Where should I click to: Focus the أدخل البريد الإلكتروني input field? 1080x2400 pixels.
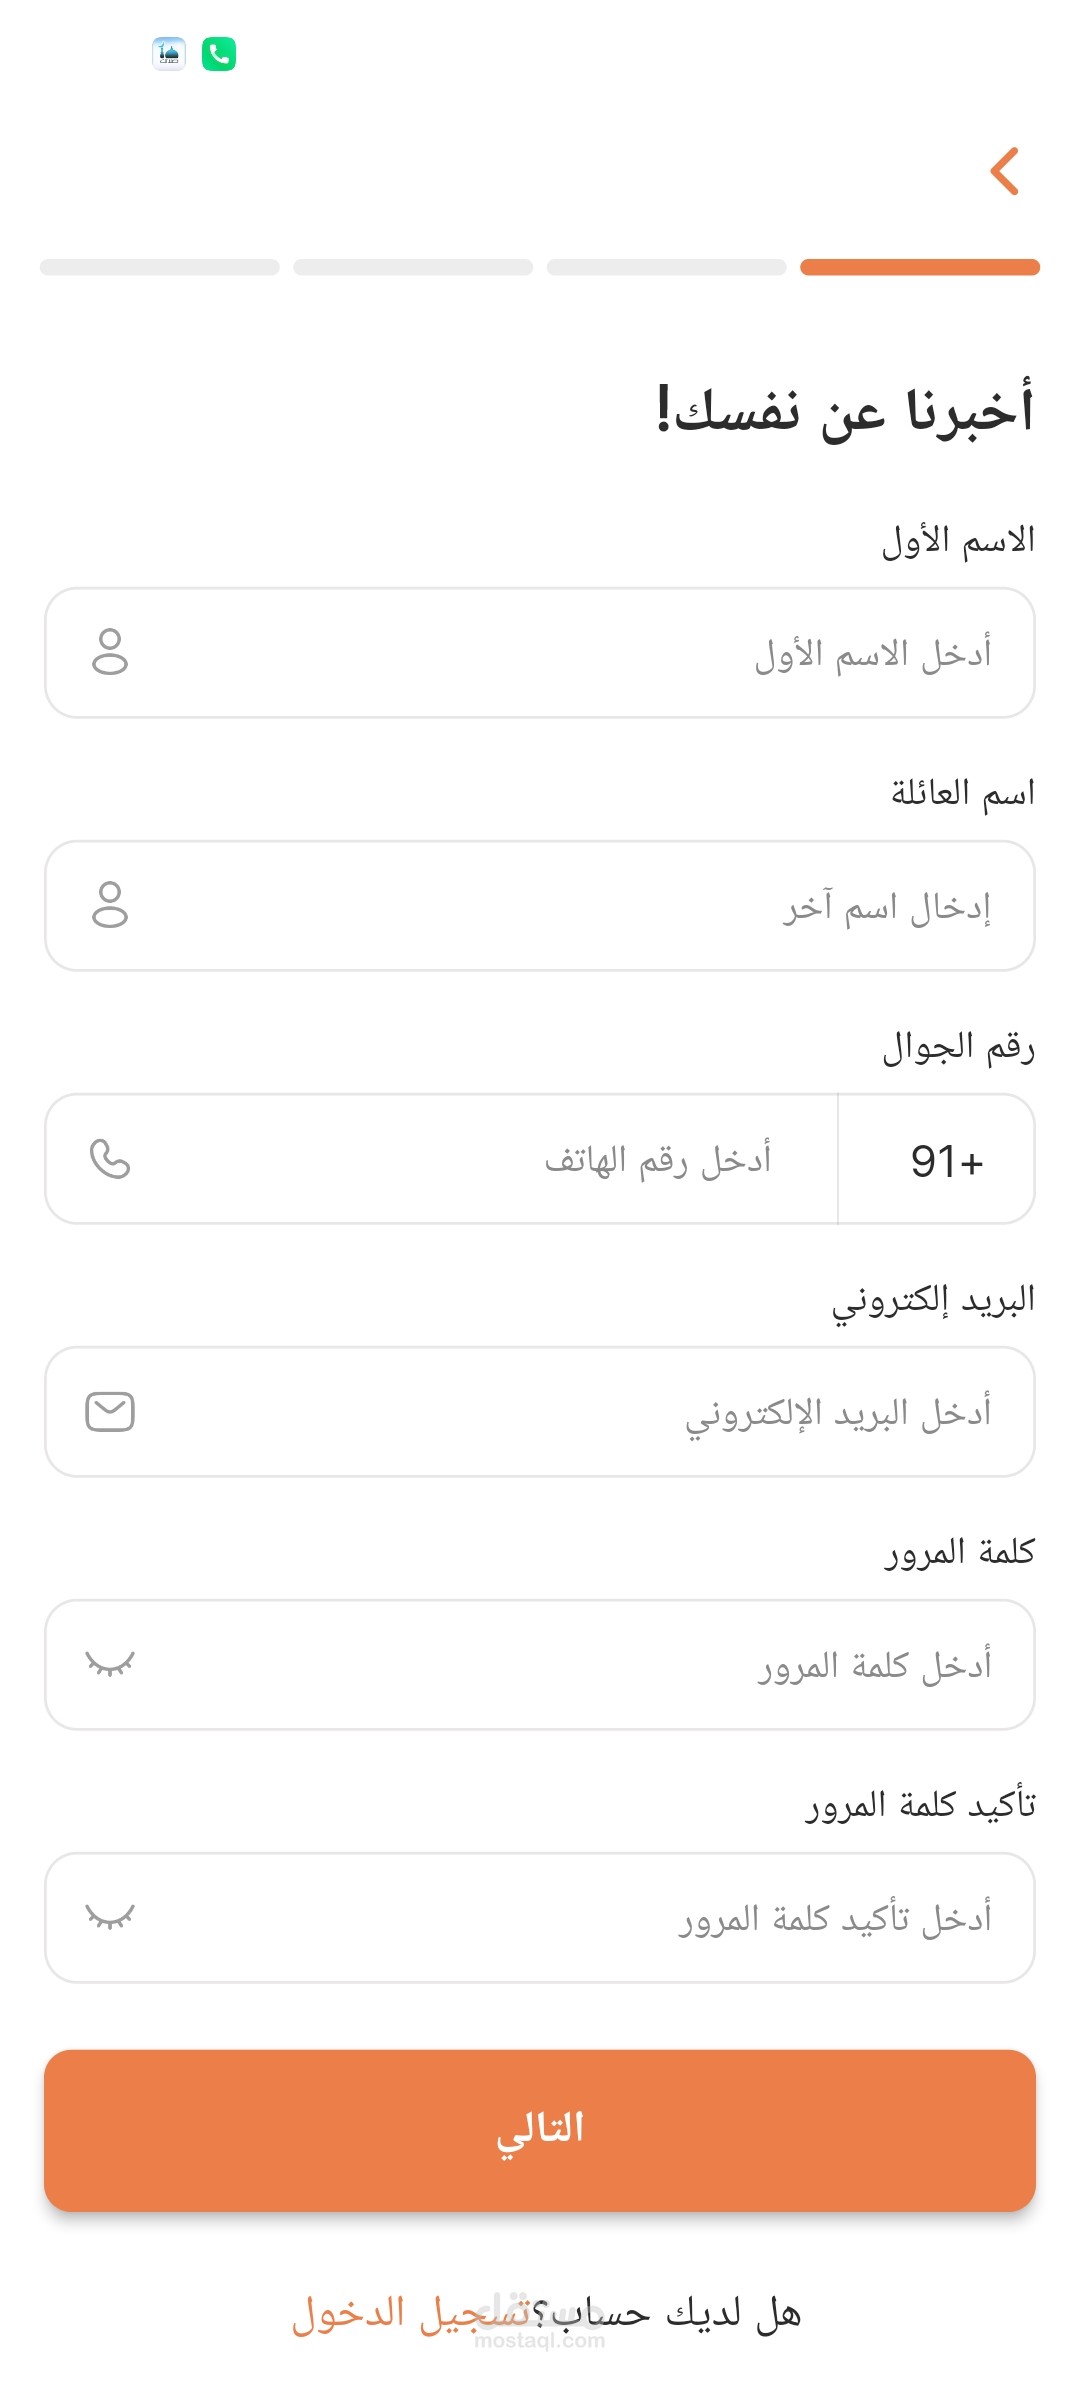click(x=560, y=1412)
